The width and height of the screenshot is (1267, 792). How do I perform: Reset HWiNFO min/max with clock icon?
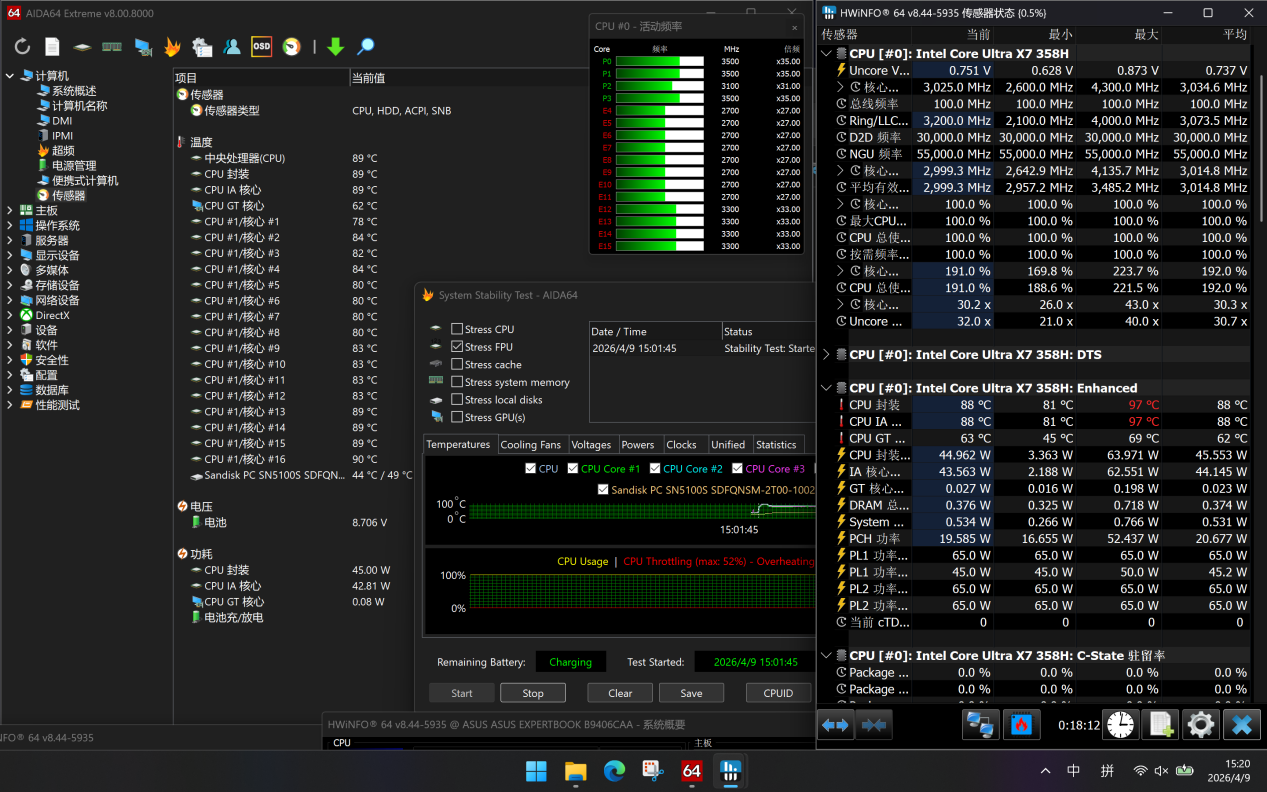tap(1121, 724)
